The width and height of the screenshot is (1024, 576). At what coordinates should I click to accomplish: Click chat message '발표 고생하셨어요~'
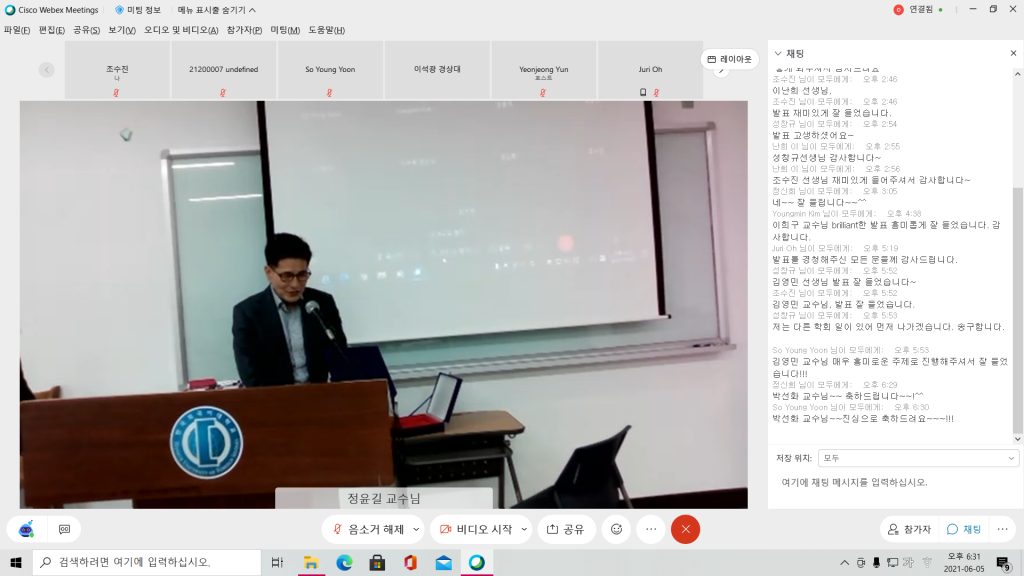[x=812, y=135]
